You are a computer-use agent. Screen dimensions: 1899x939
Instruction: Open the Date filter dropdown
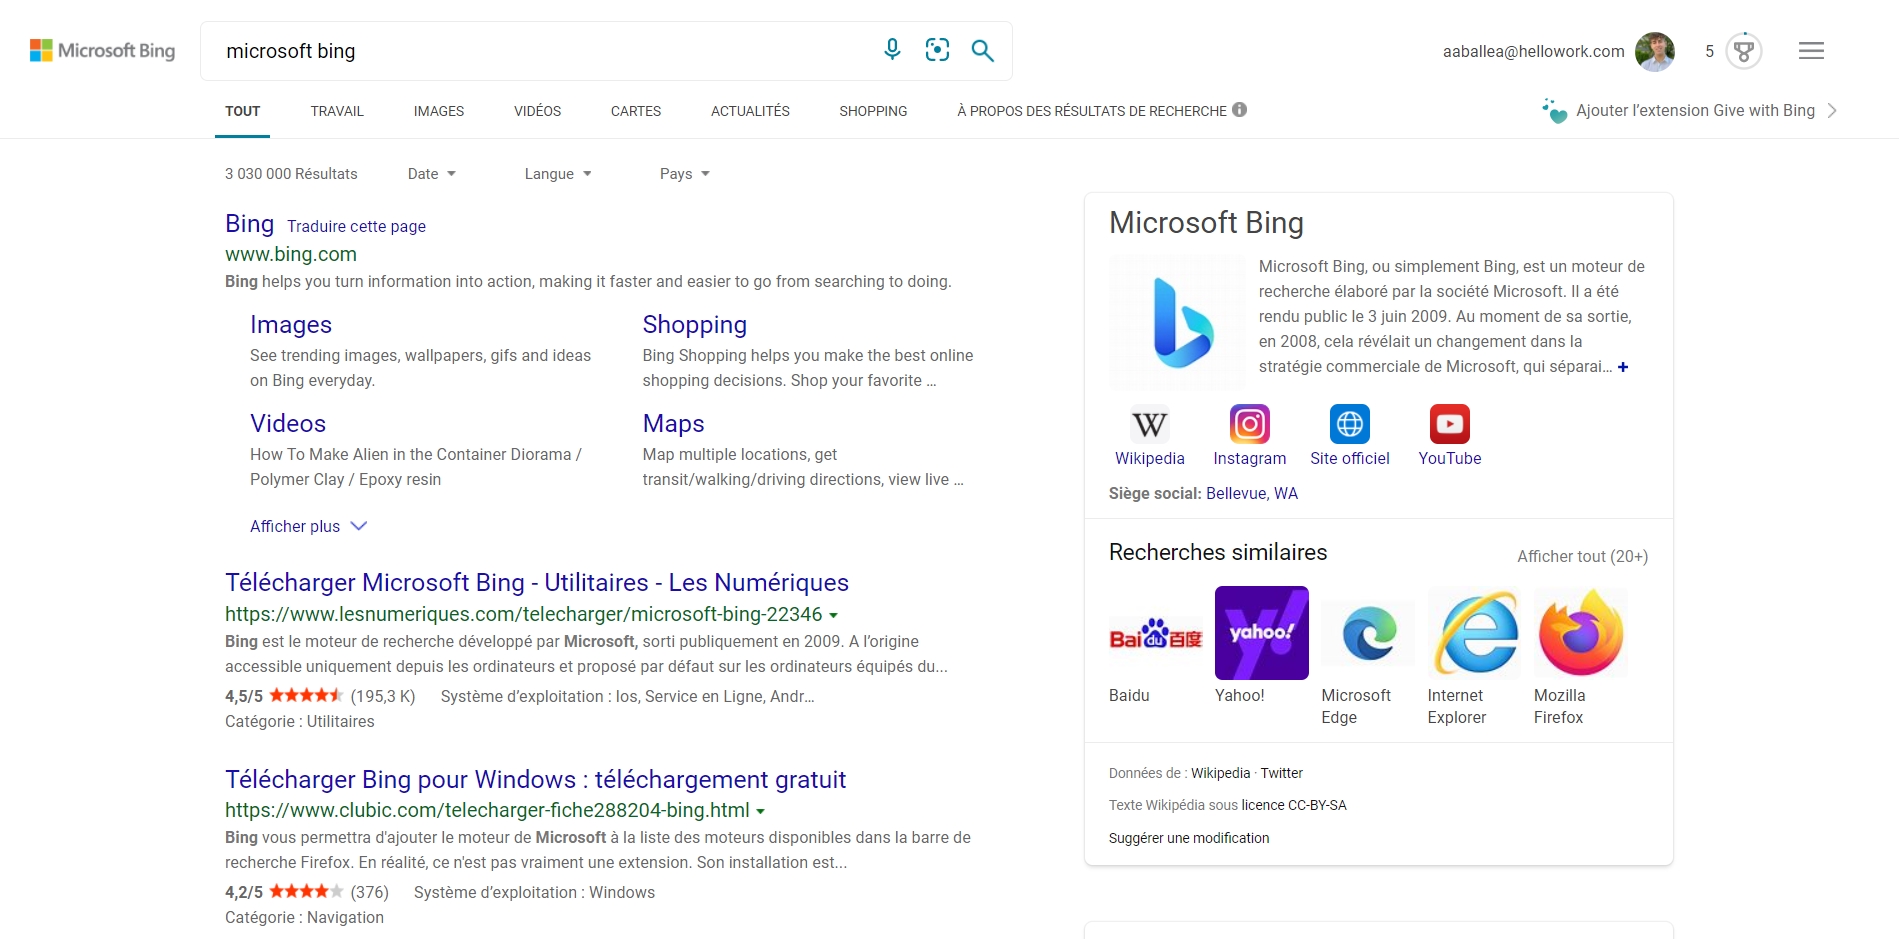tap(431, 173)
